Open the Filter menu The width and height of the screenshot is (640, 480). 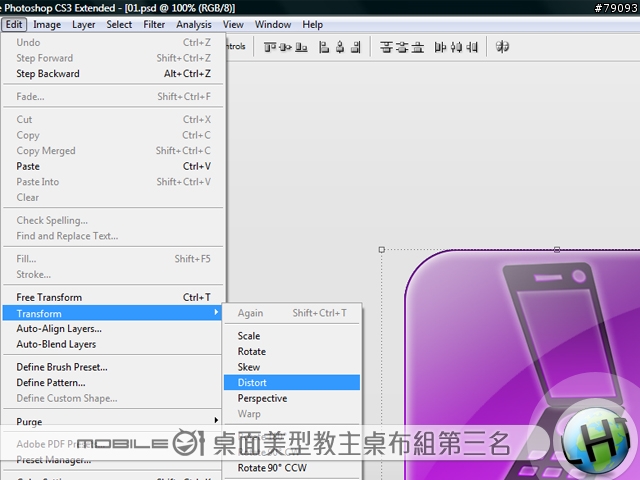pos(154,25)
